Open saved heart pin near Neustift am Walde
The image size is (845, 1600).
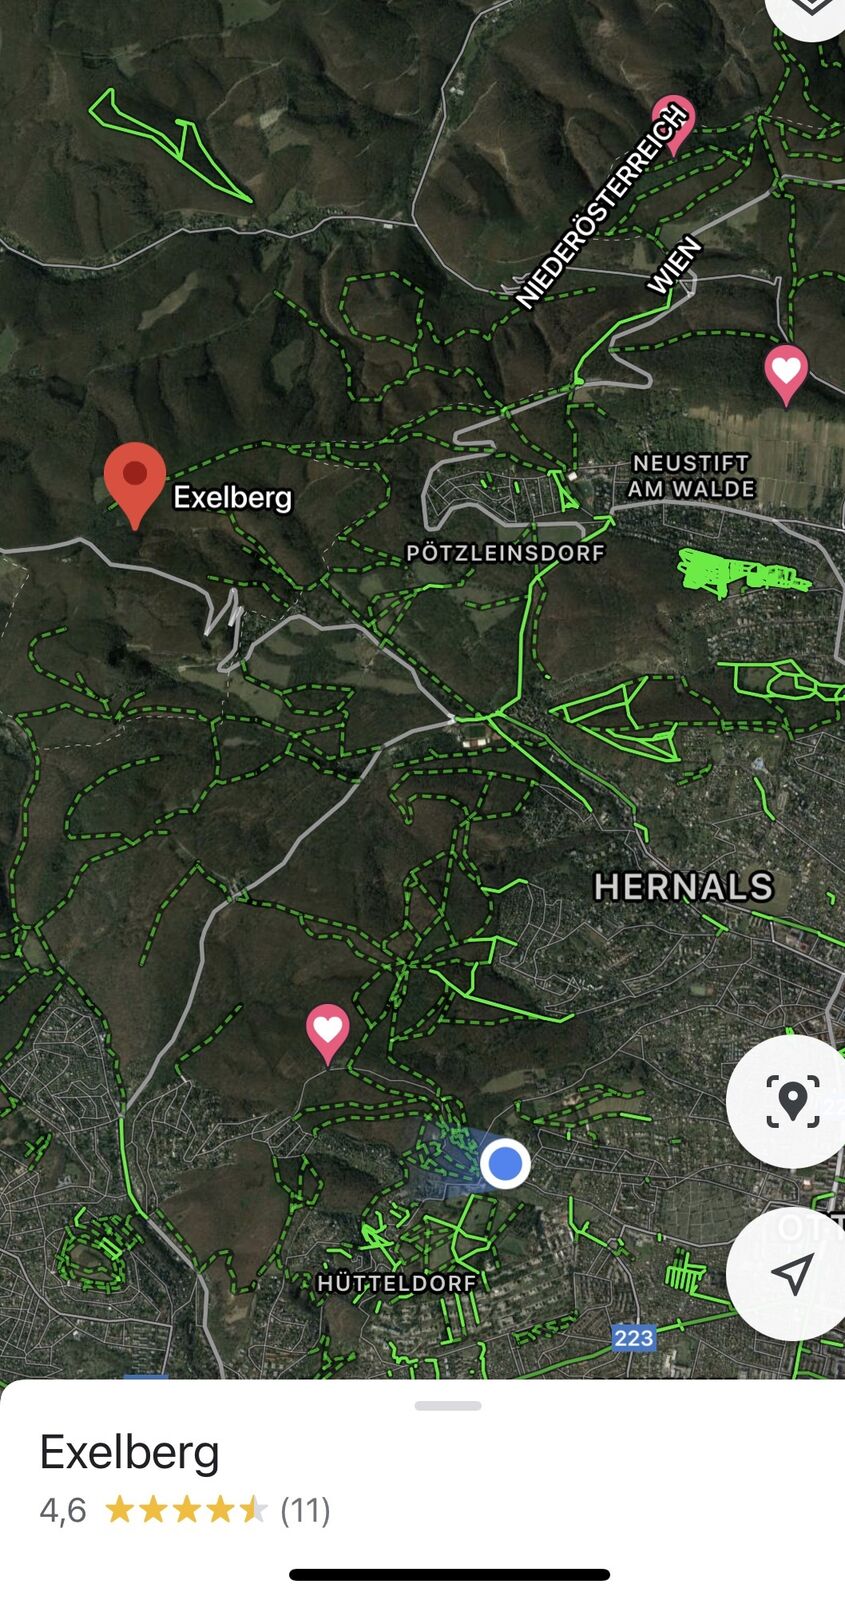pyautogui.click(x=786, y=375)
